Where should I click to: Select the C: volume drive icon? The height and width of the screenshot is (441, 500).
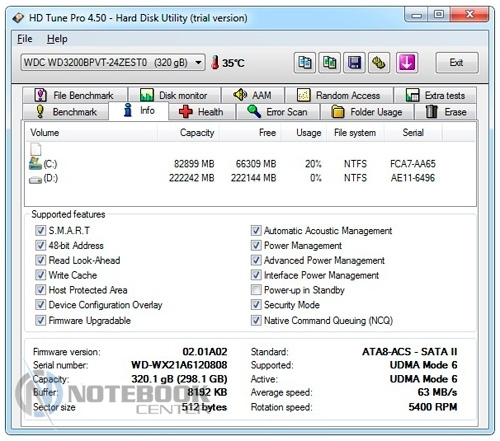coord(35,163)
